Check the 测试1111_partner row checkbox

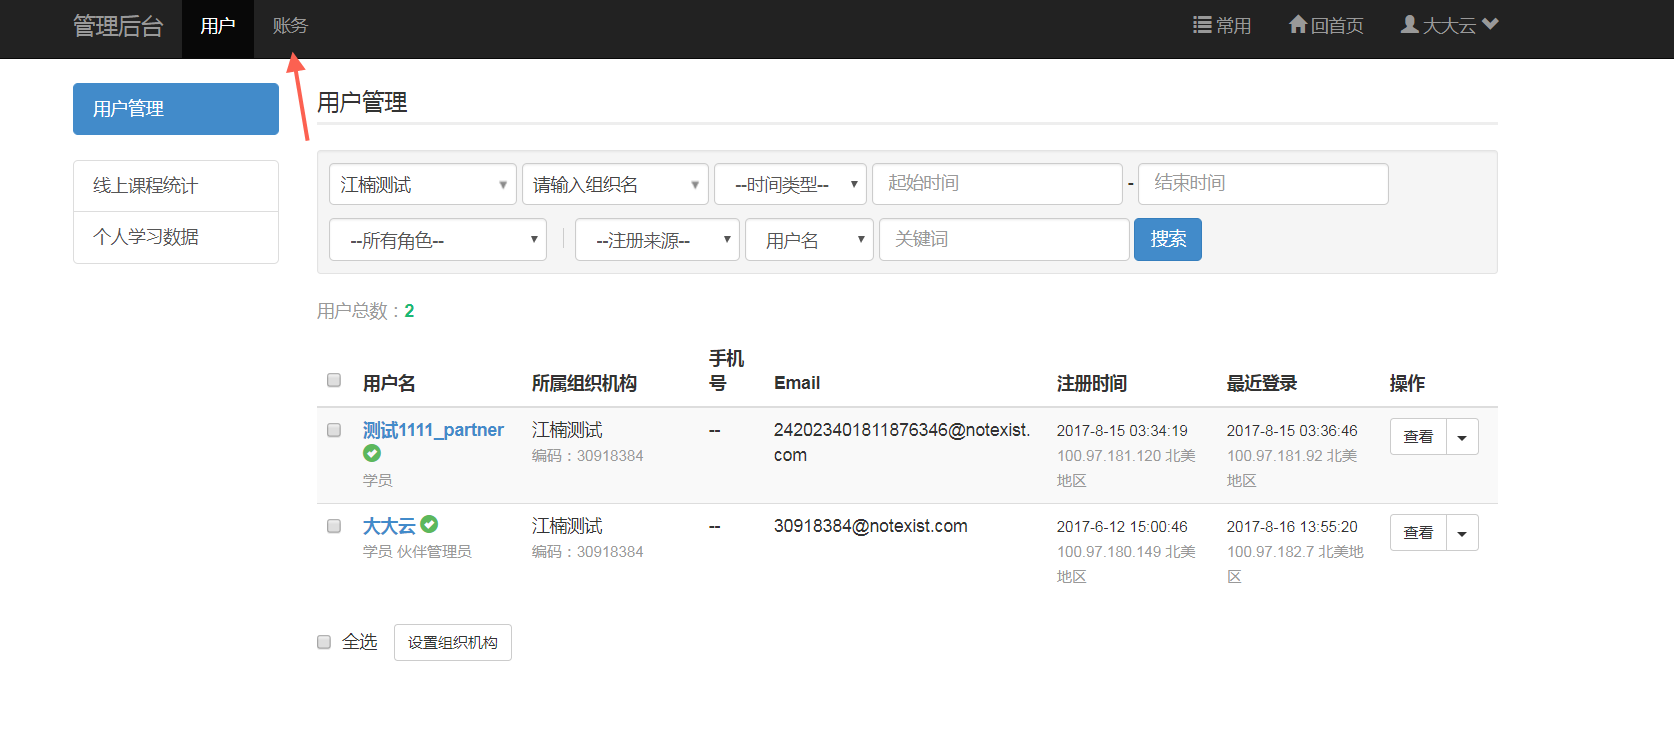click(x=334, y=430)
